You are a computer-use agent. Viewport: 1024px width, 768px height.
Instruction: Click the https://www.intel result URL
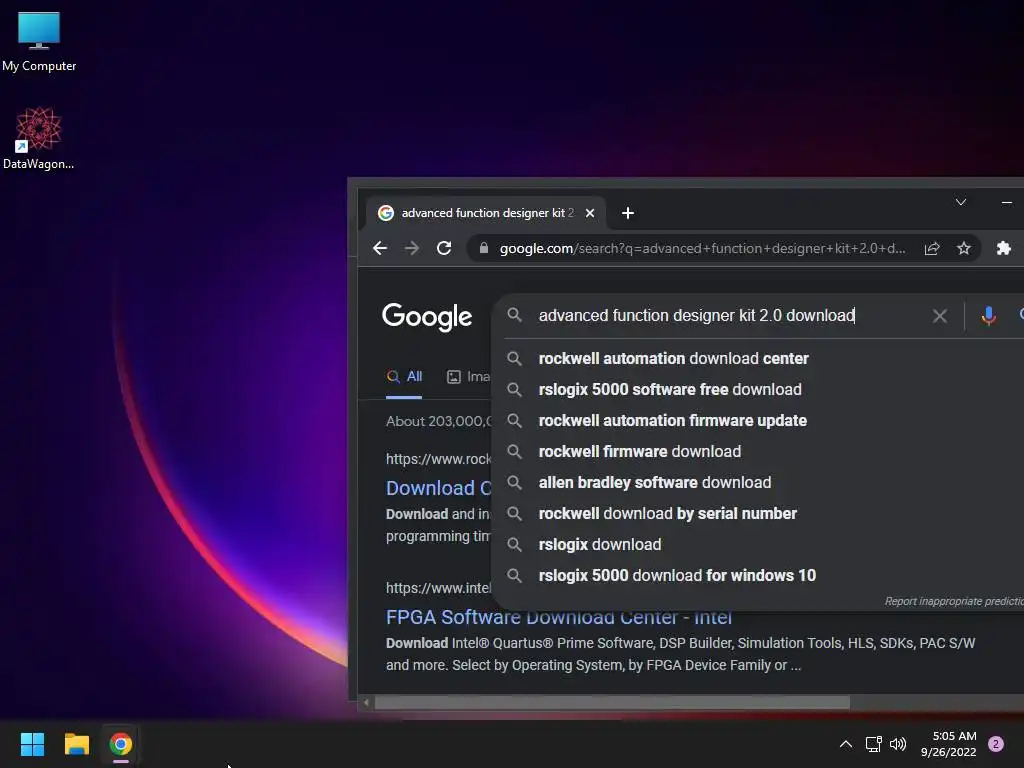click(x=438, y=588)
